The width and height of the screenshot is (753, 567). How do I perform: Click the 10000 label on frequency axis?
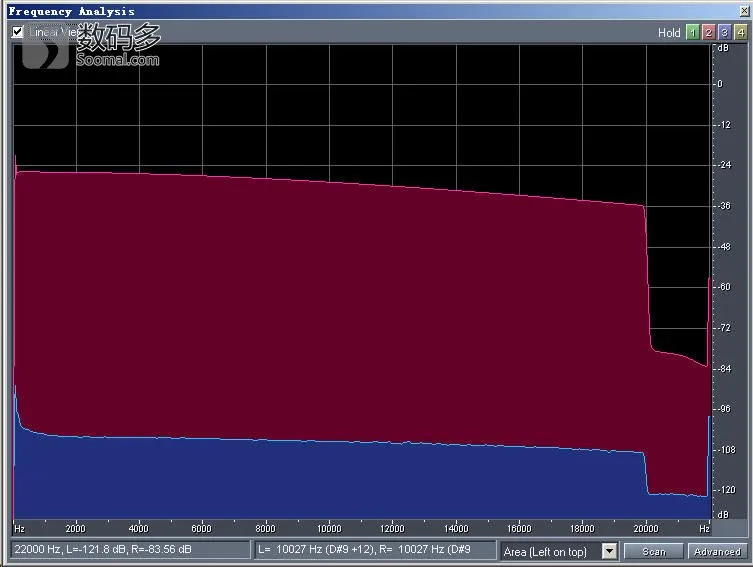329,529
